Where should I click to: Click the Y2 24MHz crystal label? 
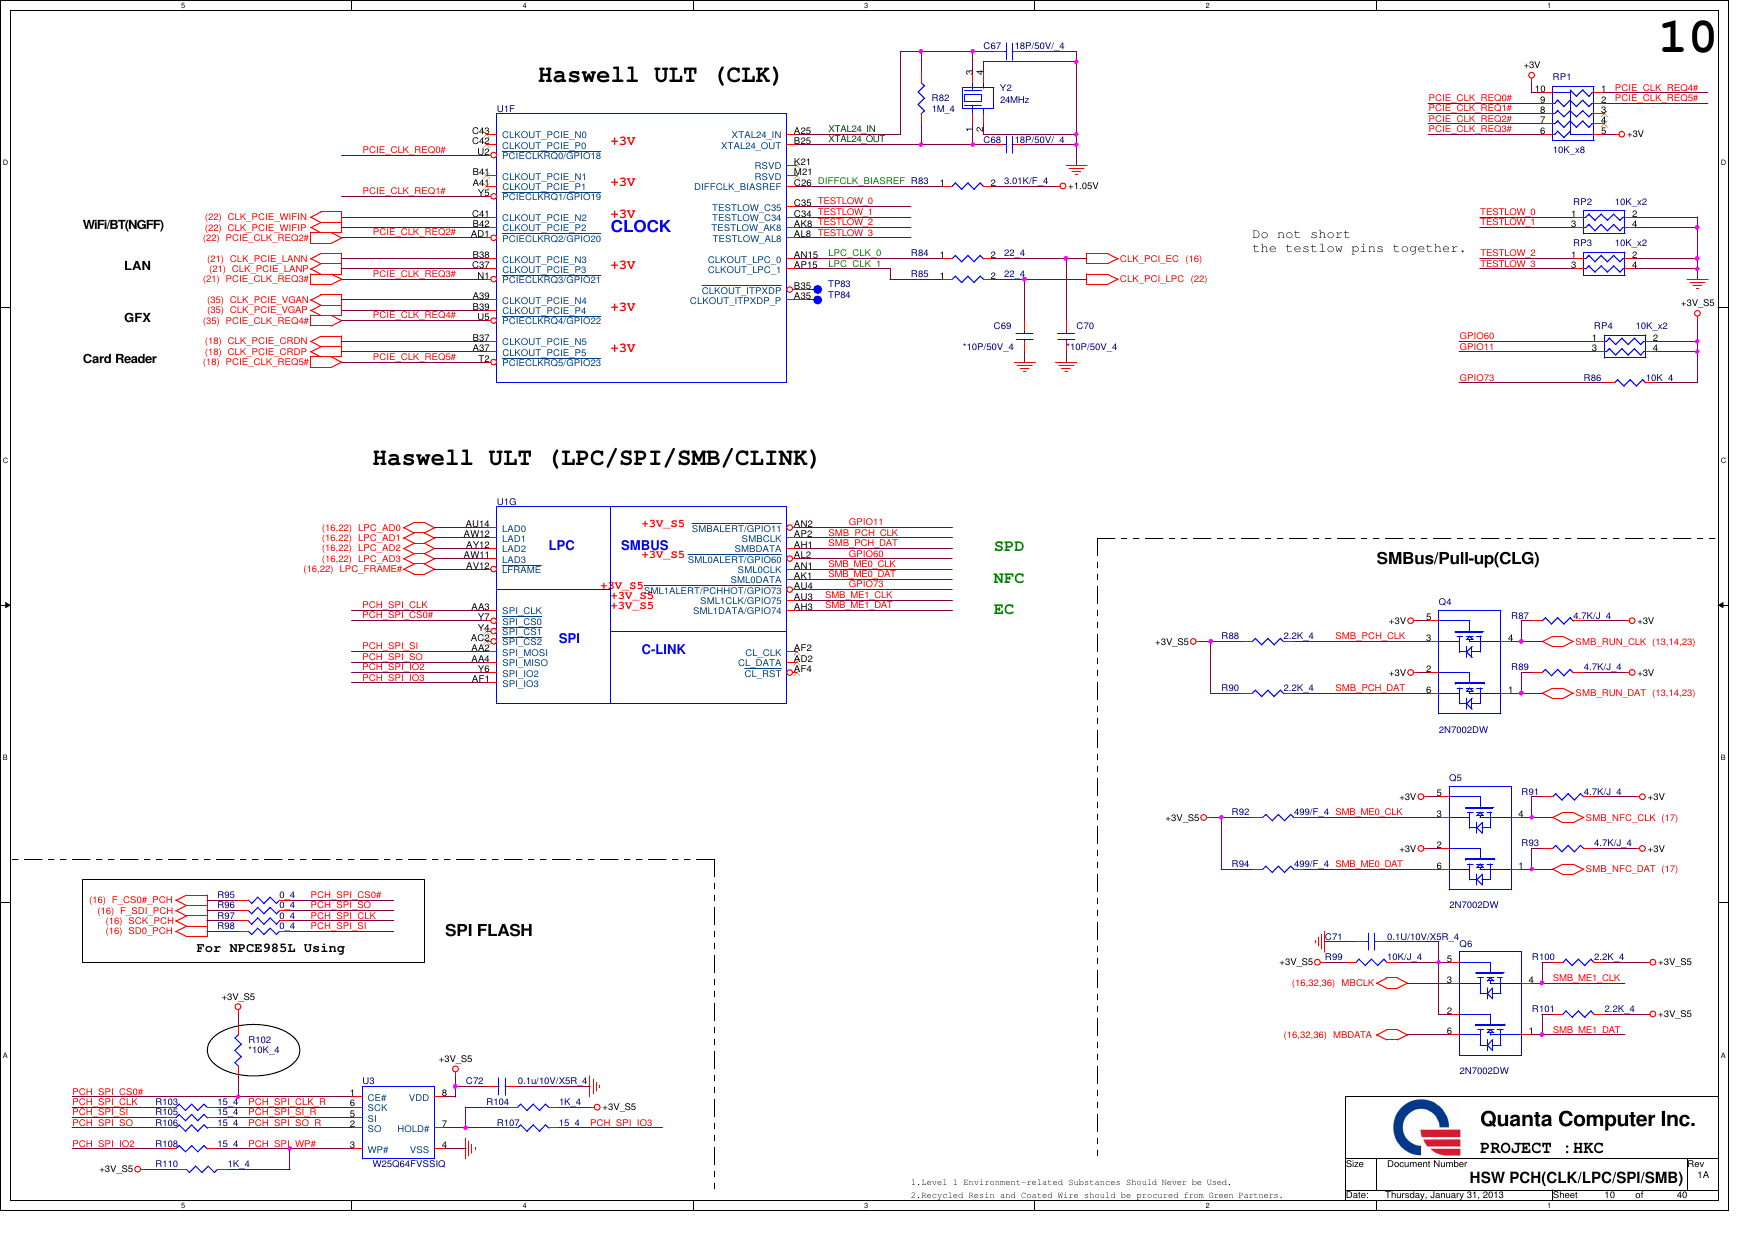pos(1014,94)
